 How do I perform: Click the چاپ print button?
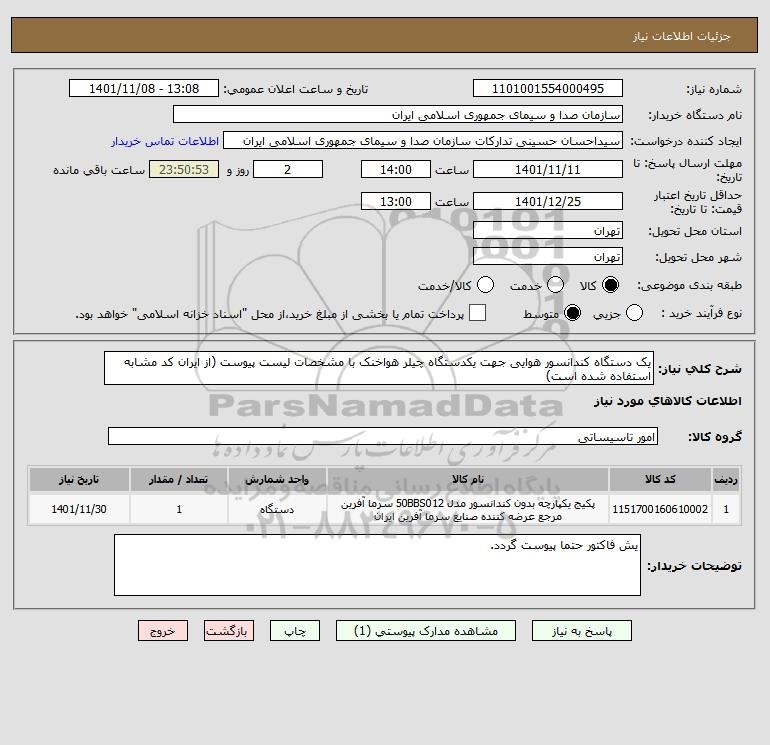point(295,631)
